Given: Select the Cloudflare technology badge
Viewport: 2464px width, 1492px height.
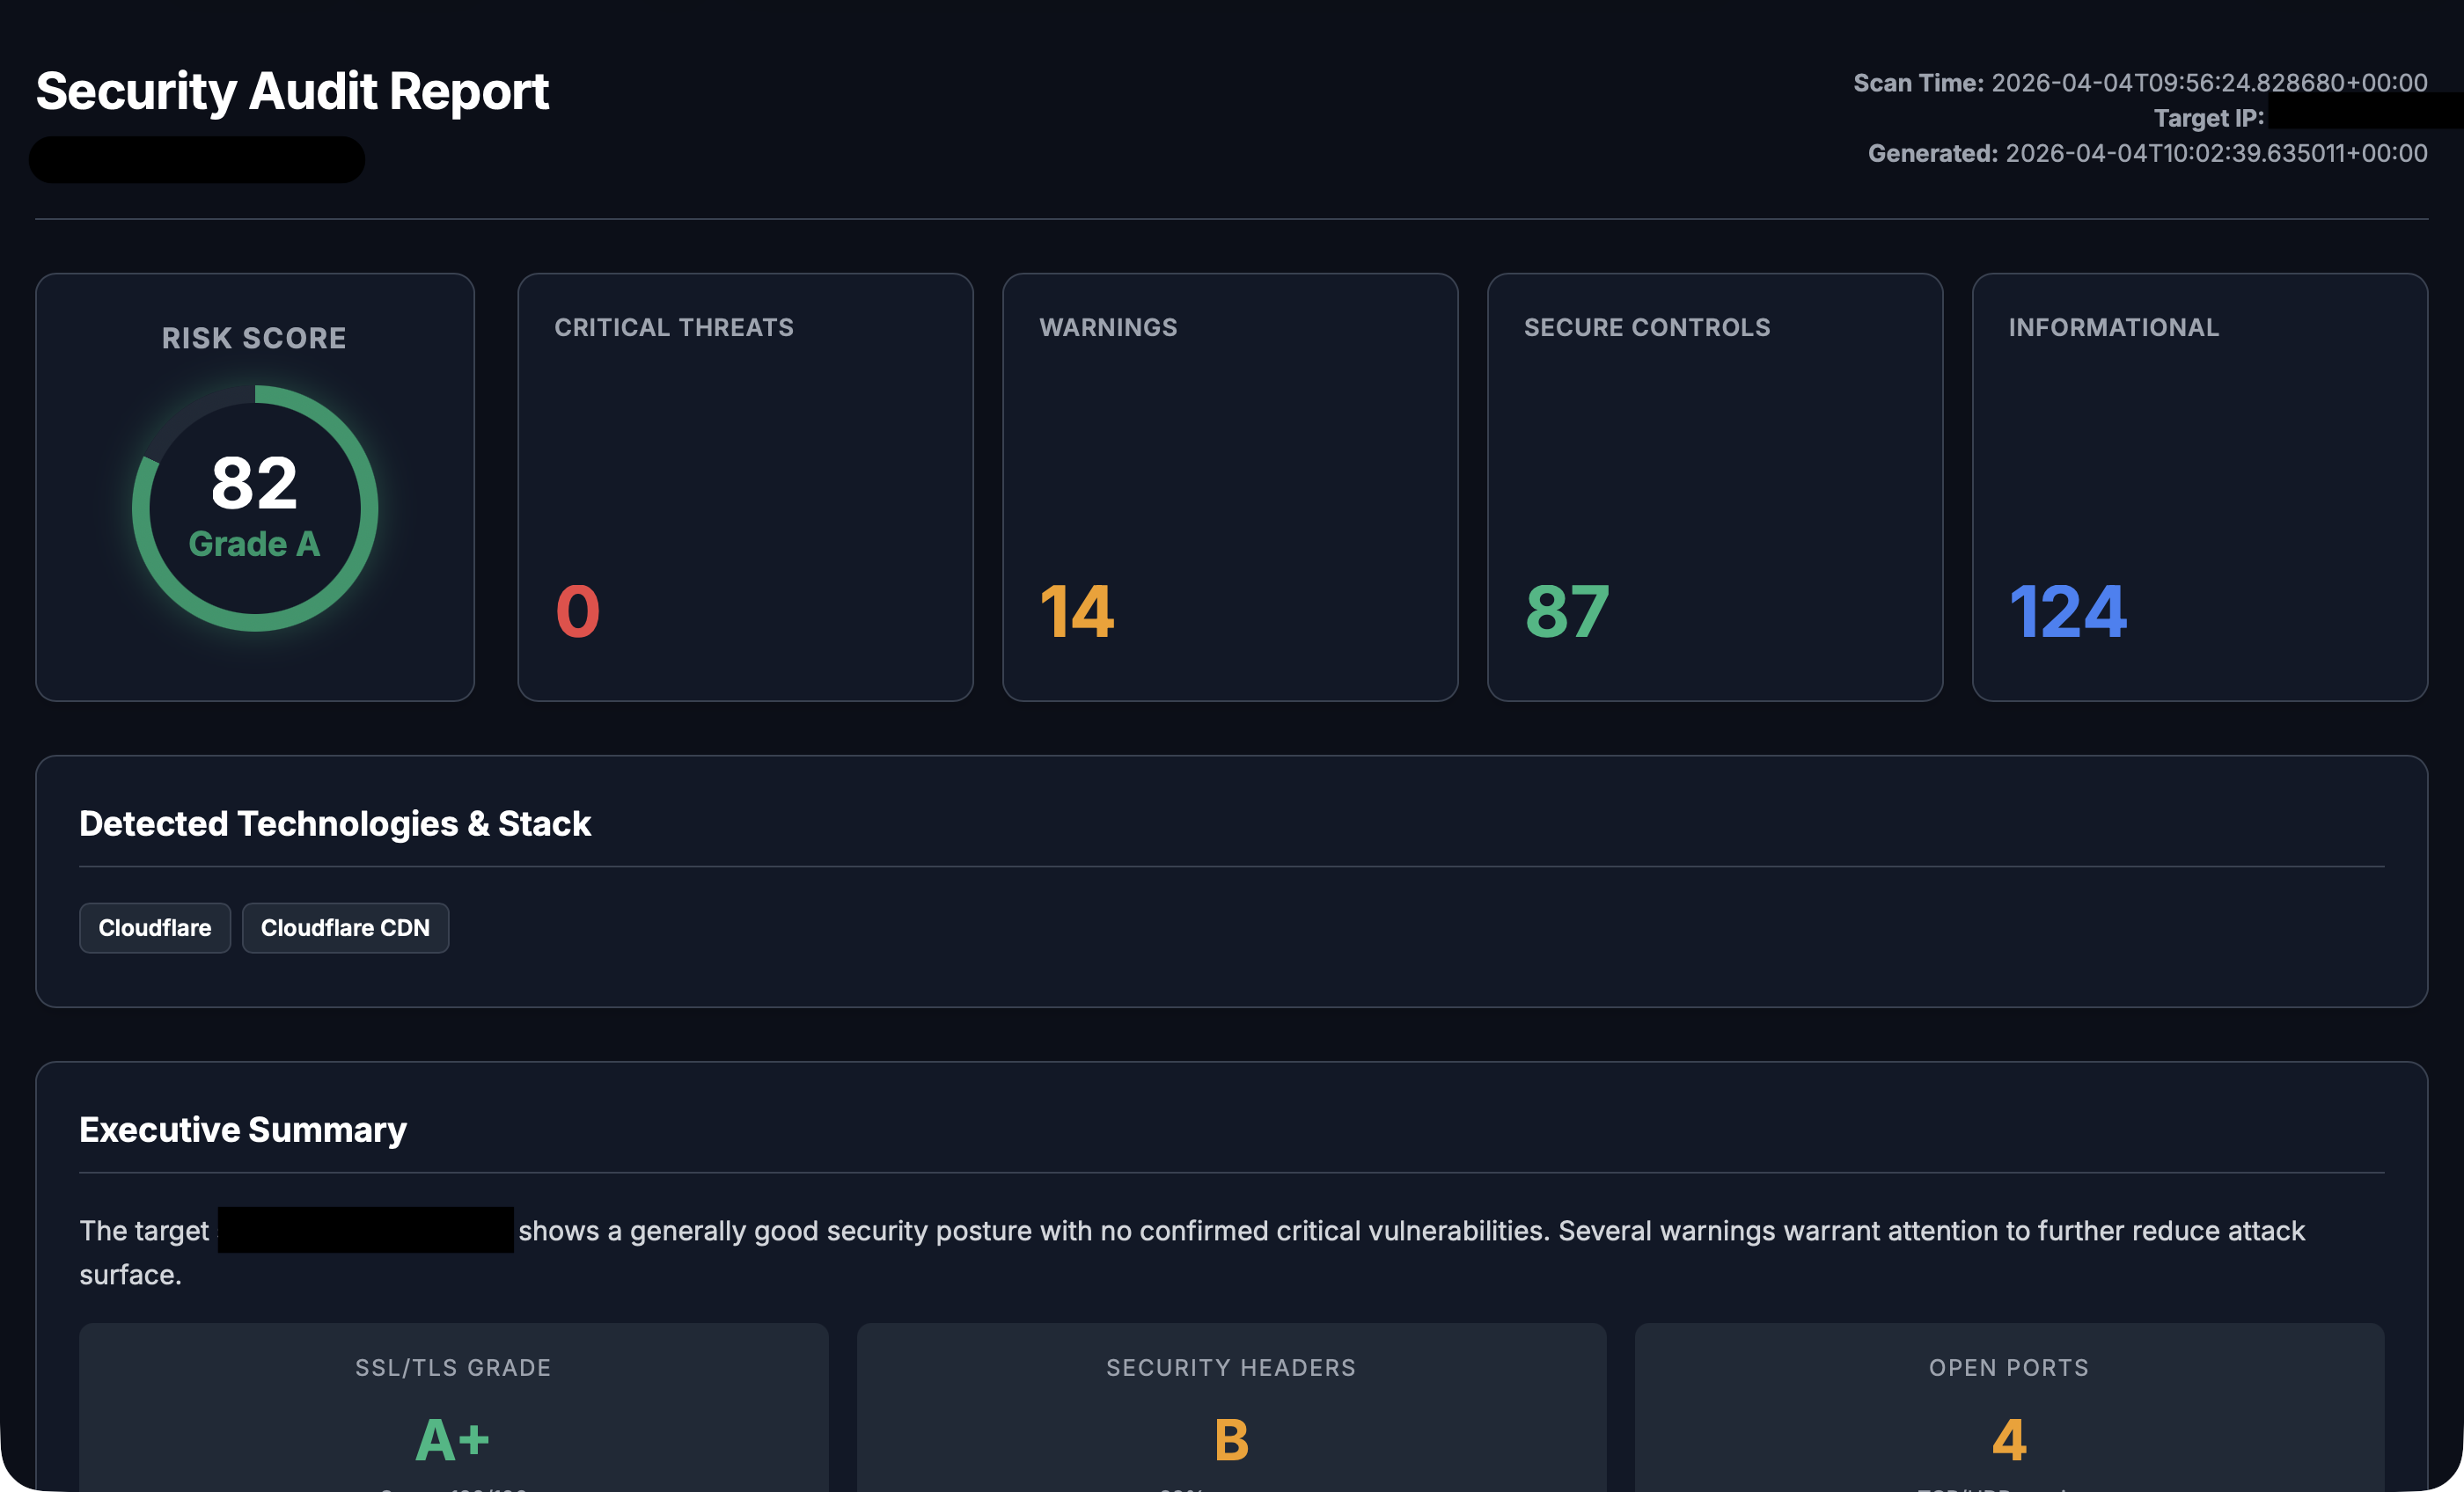Looking at the screenshot, I should point(154,927).
